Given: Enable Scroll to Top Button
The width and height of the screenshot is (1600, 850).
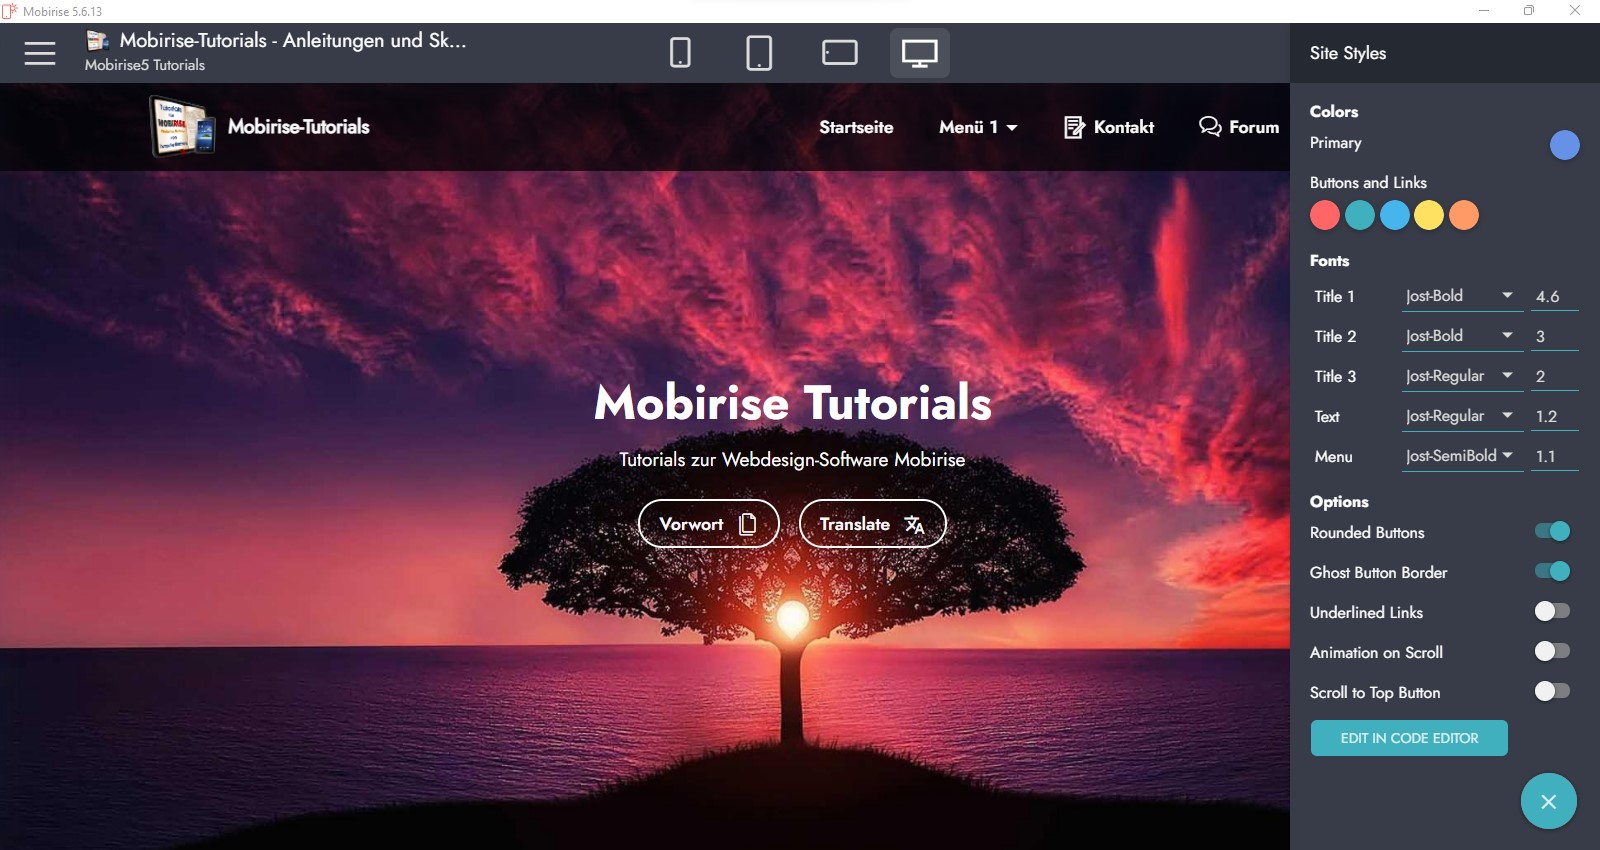Looking at the screenshot, I should tap(1552, 692).
